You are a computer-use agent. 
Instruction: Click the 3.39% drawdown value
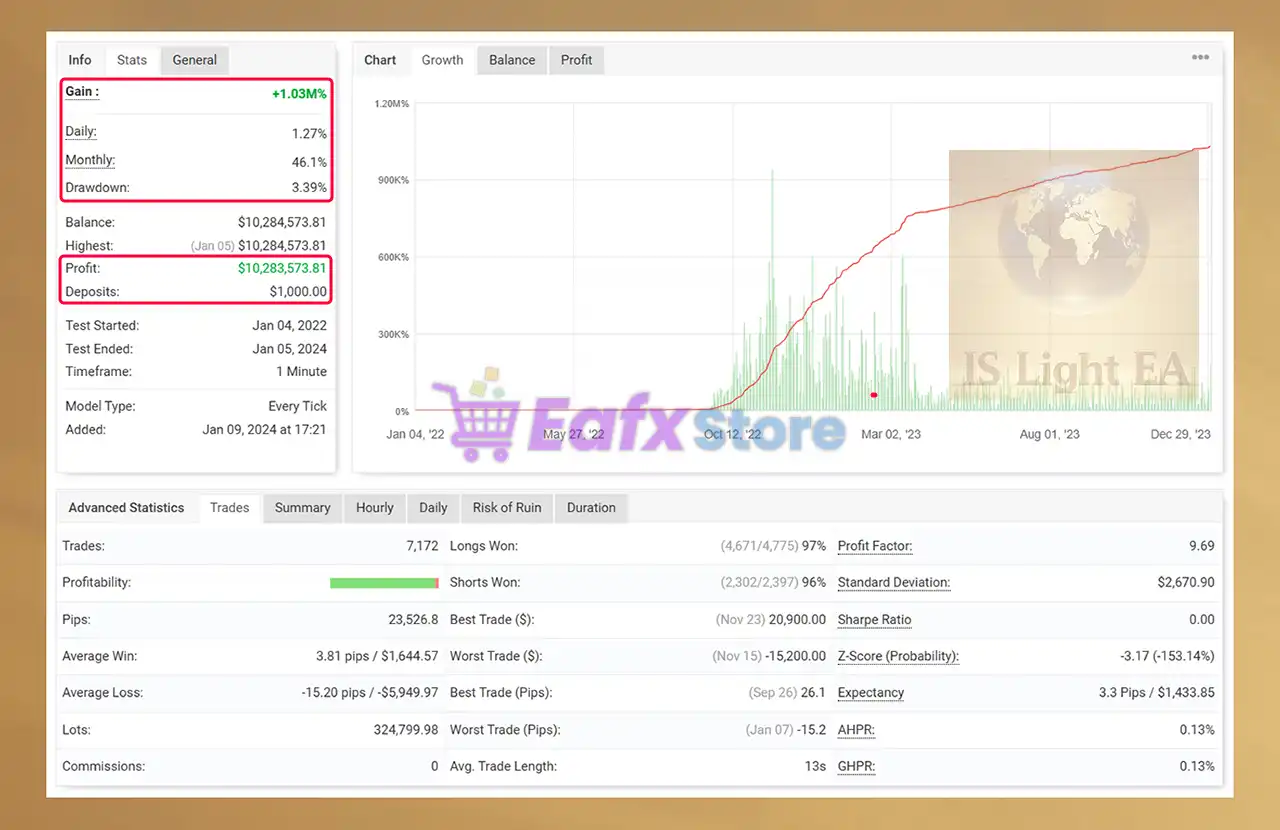click(x=309, y=188)
